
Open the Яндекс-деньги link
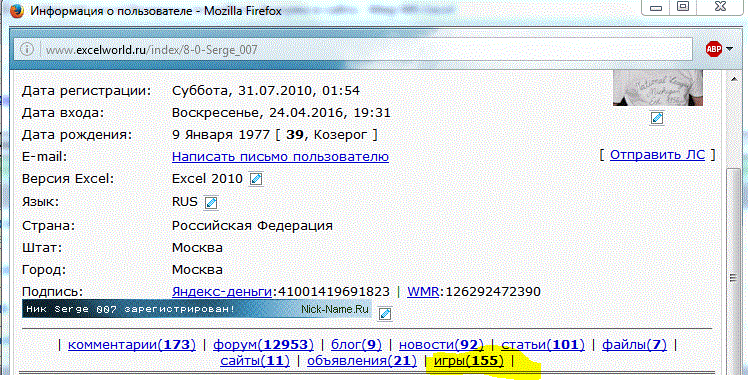pos(222,291)
